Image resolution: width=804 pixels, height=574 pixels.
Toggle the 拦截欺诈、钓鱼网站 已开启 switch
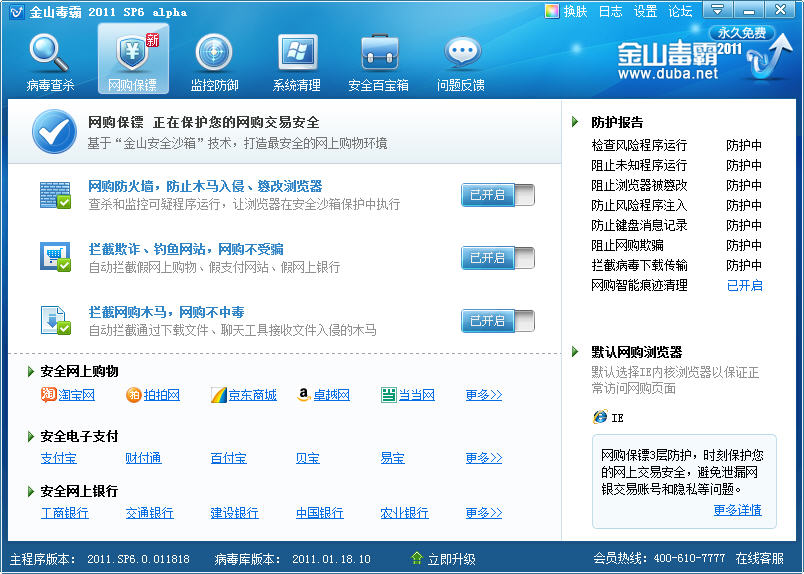tap(498, 258)
